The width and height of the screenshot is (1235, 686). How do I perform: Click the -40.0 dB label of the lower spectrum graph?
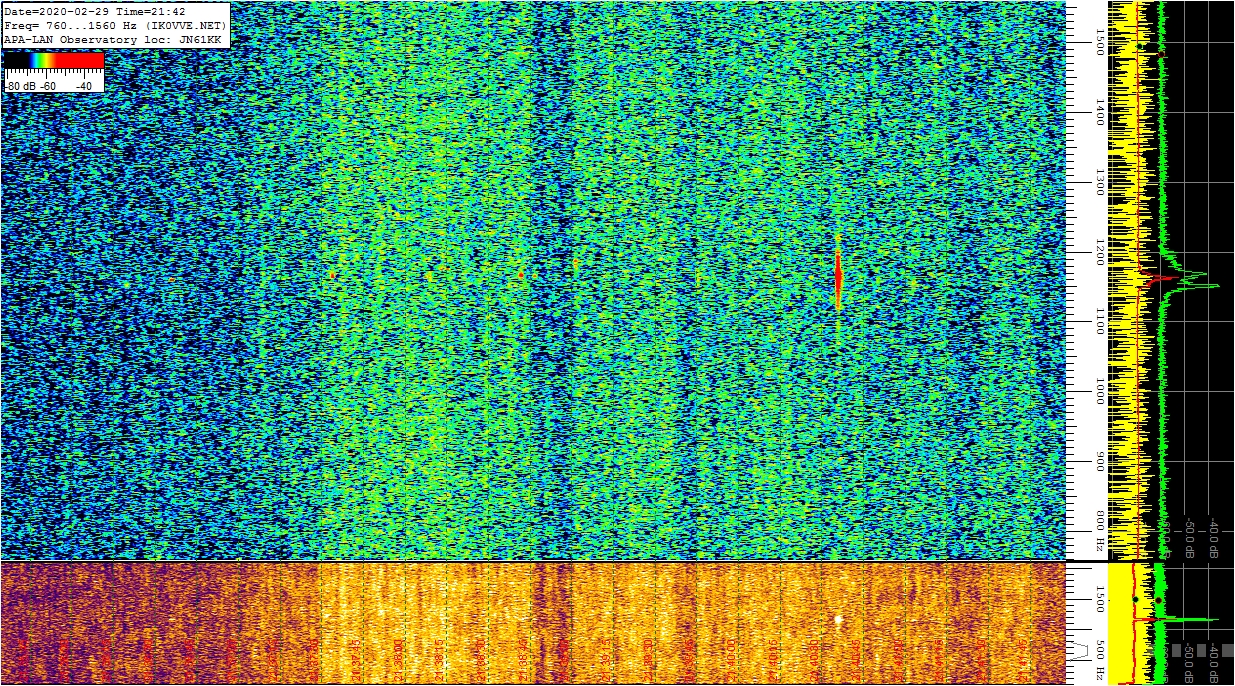pos(1214,663)
